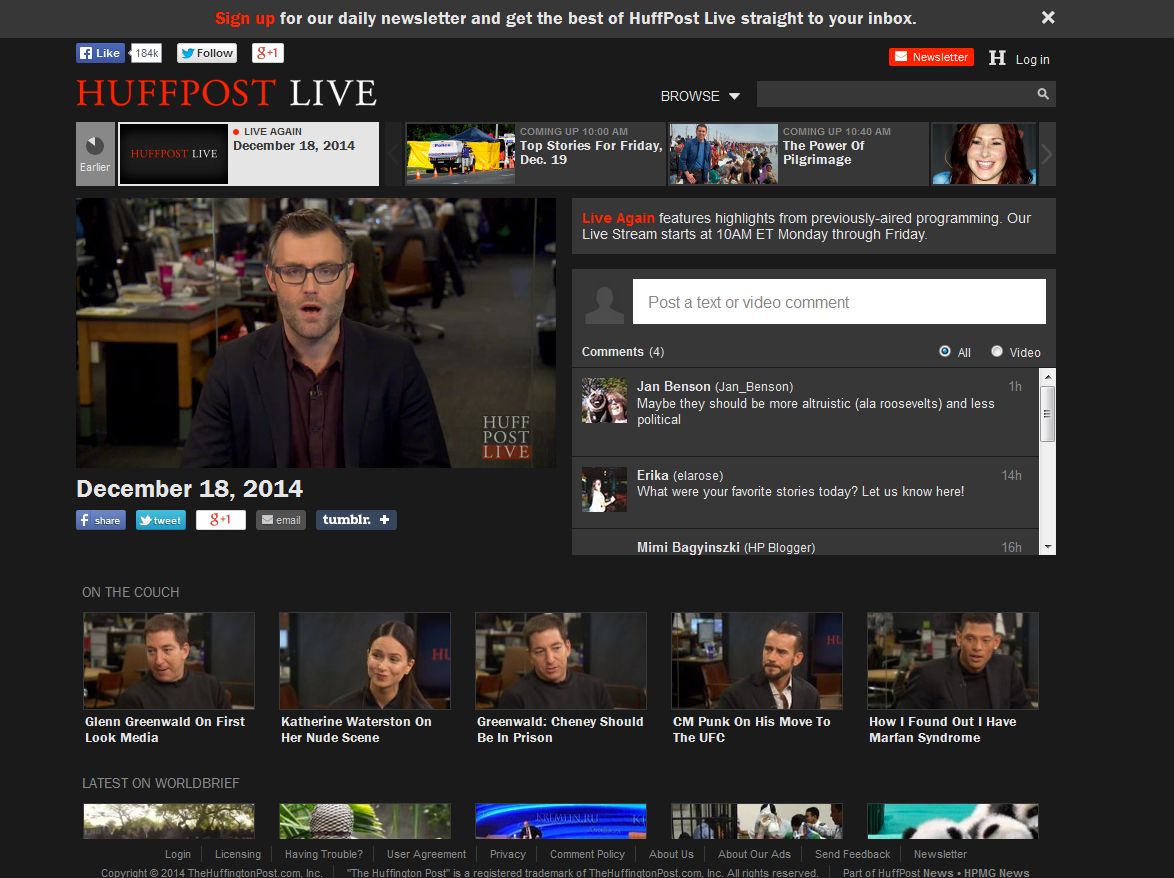The height and width of the screenshot is (878, 1174).
Task: Click comments scrollbar down arrow
Action: pos(1048,547)
